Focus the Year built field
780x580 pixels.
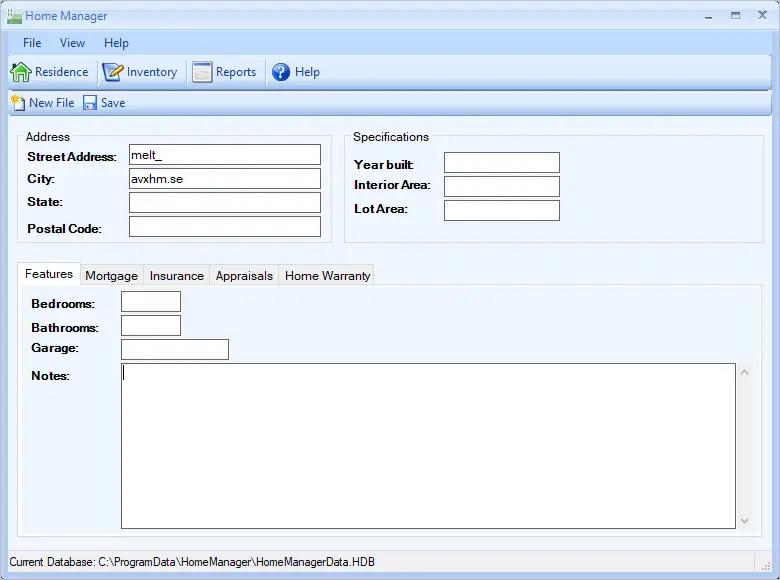click(x=501, y=163)
